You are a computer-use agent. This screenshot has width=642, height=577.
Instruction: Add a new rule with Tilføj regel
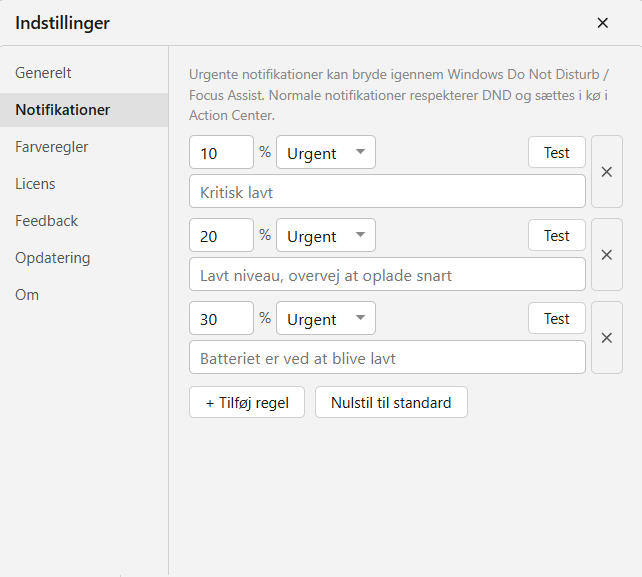pos(247,402)
